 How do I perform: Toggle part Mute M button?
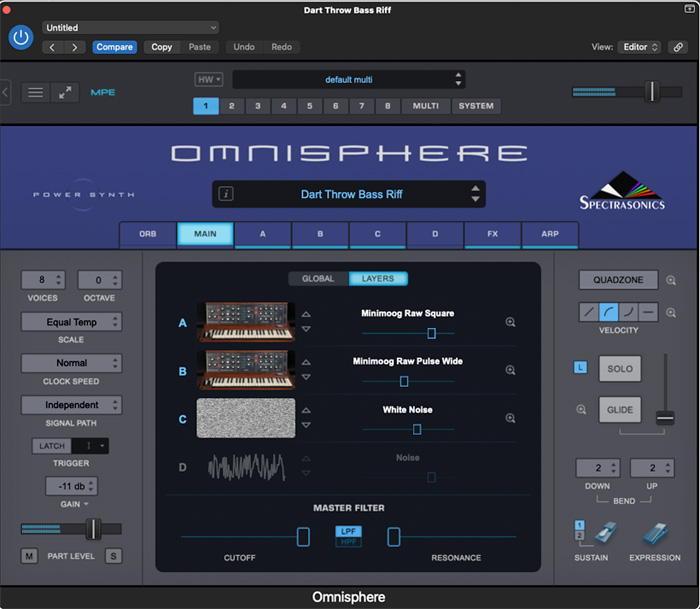coord(29,556)
